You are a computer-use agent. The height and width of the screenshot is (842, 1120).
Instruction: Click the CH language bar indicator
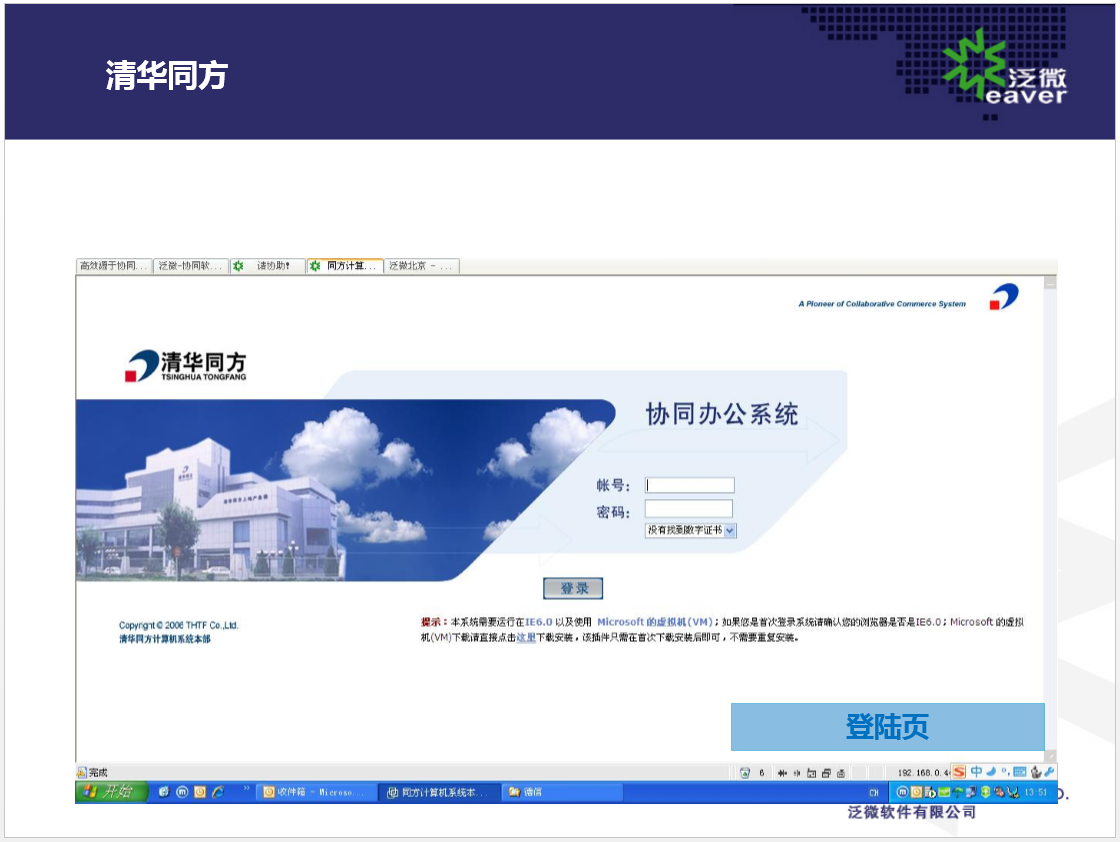pyautogui.click(x=874, y=793)
